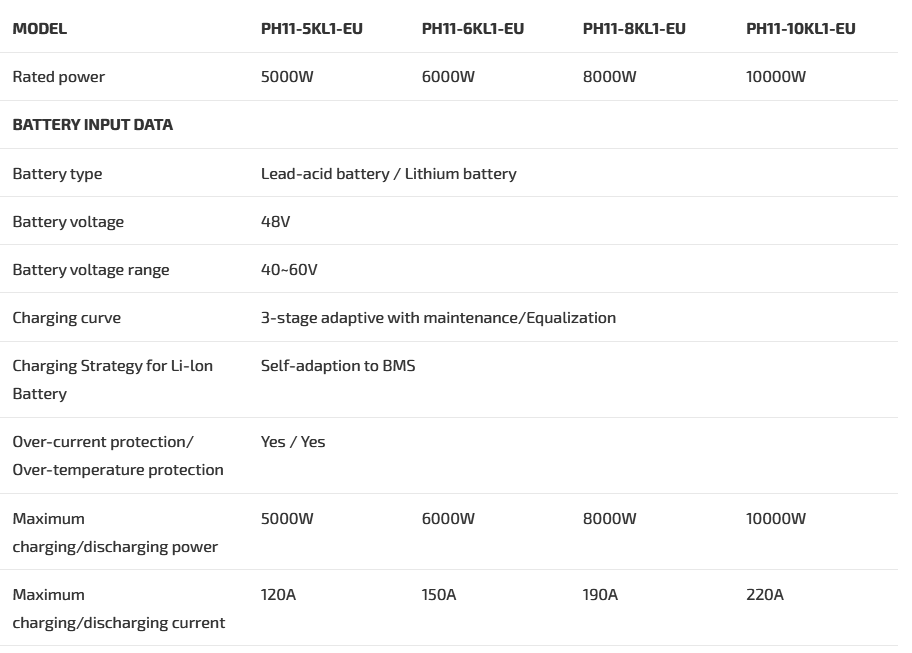
Task: Click the 3-stage adaptive charging curve text
Action: point(438,318)
